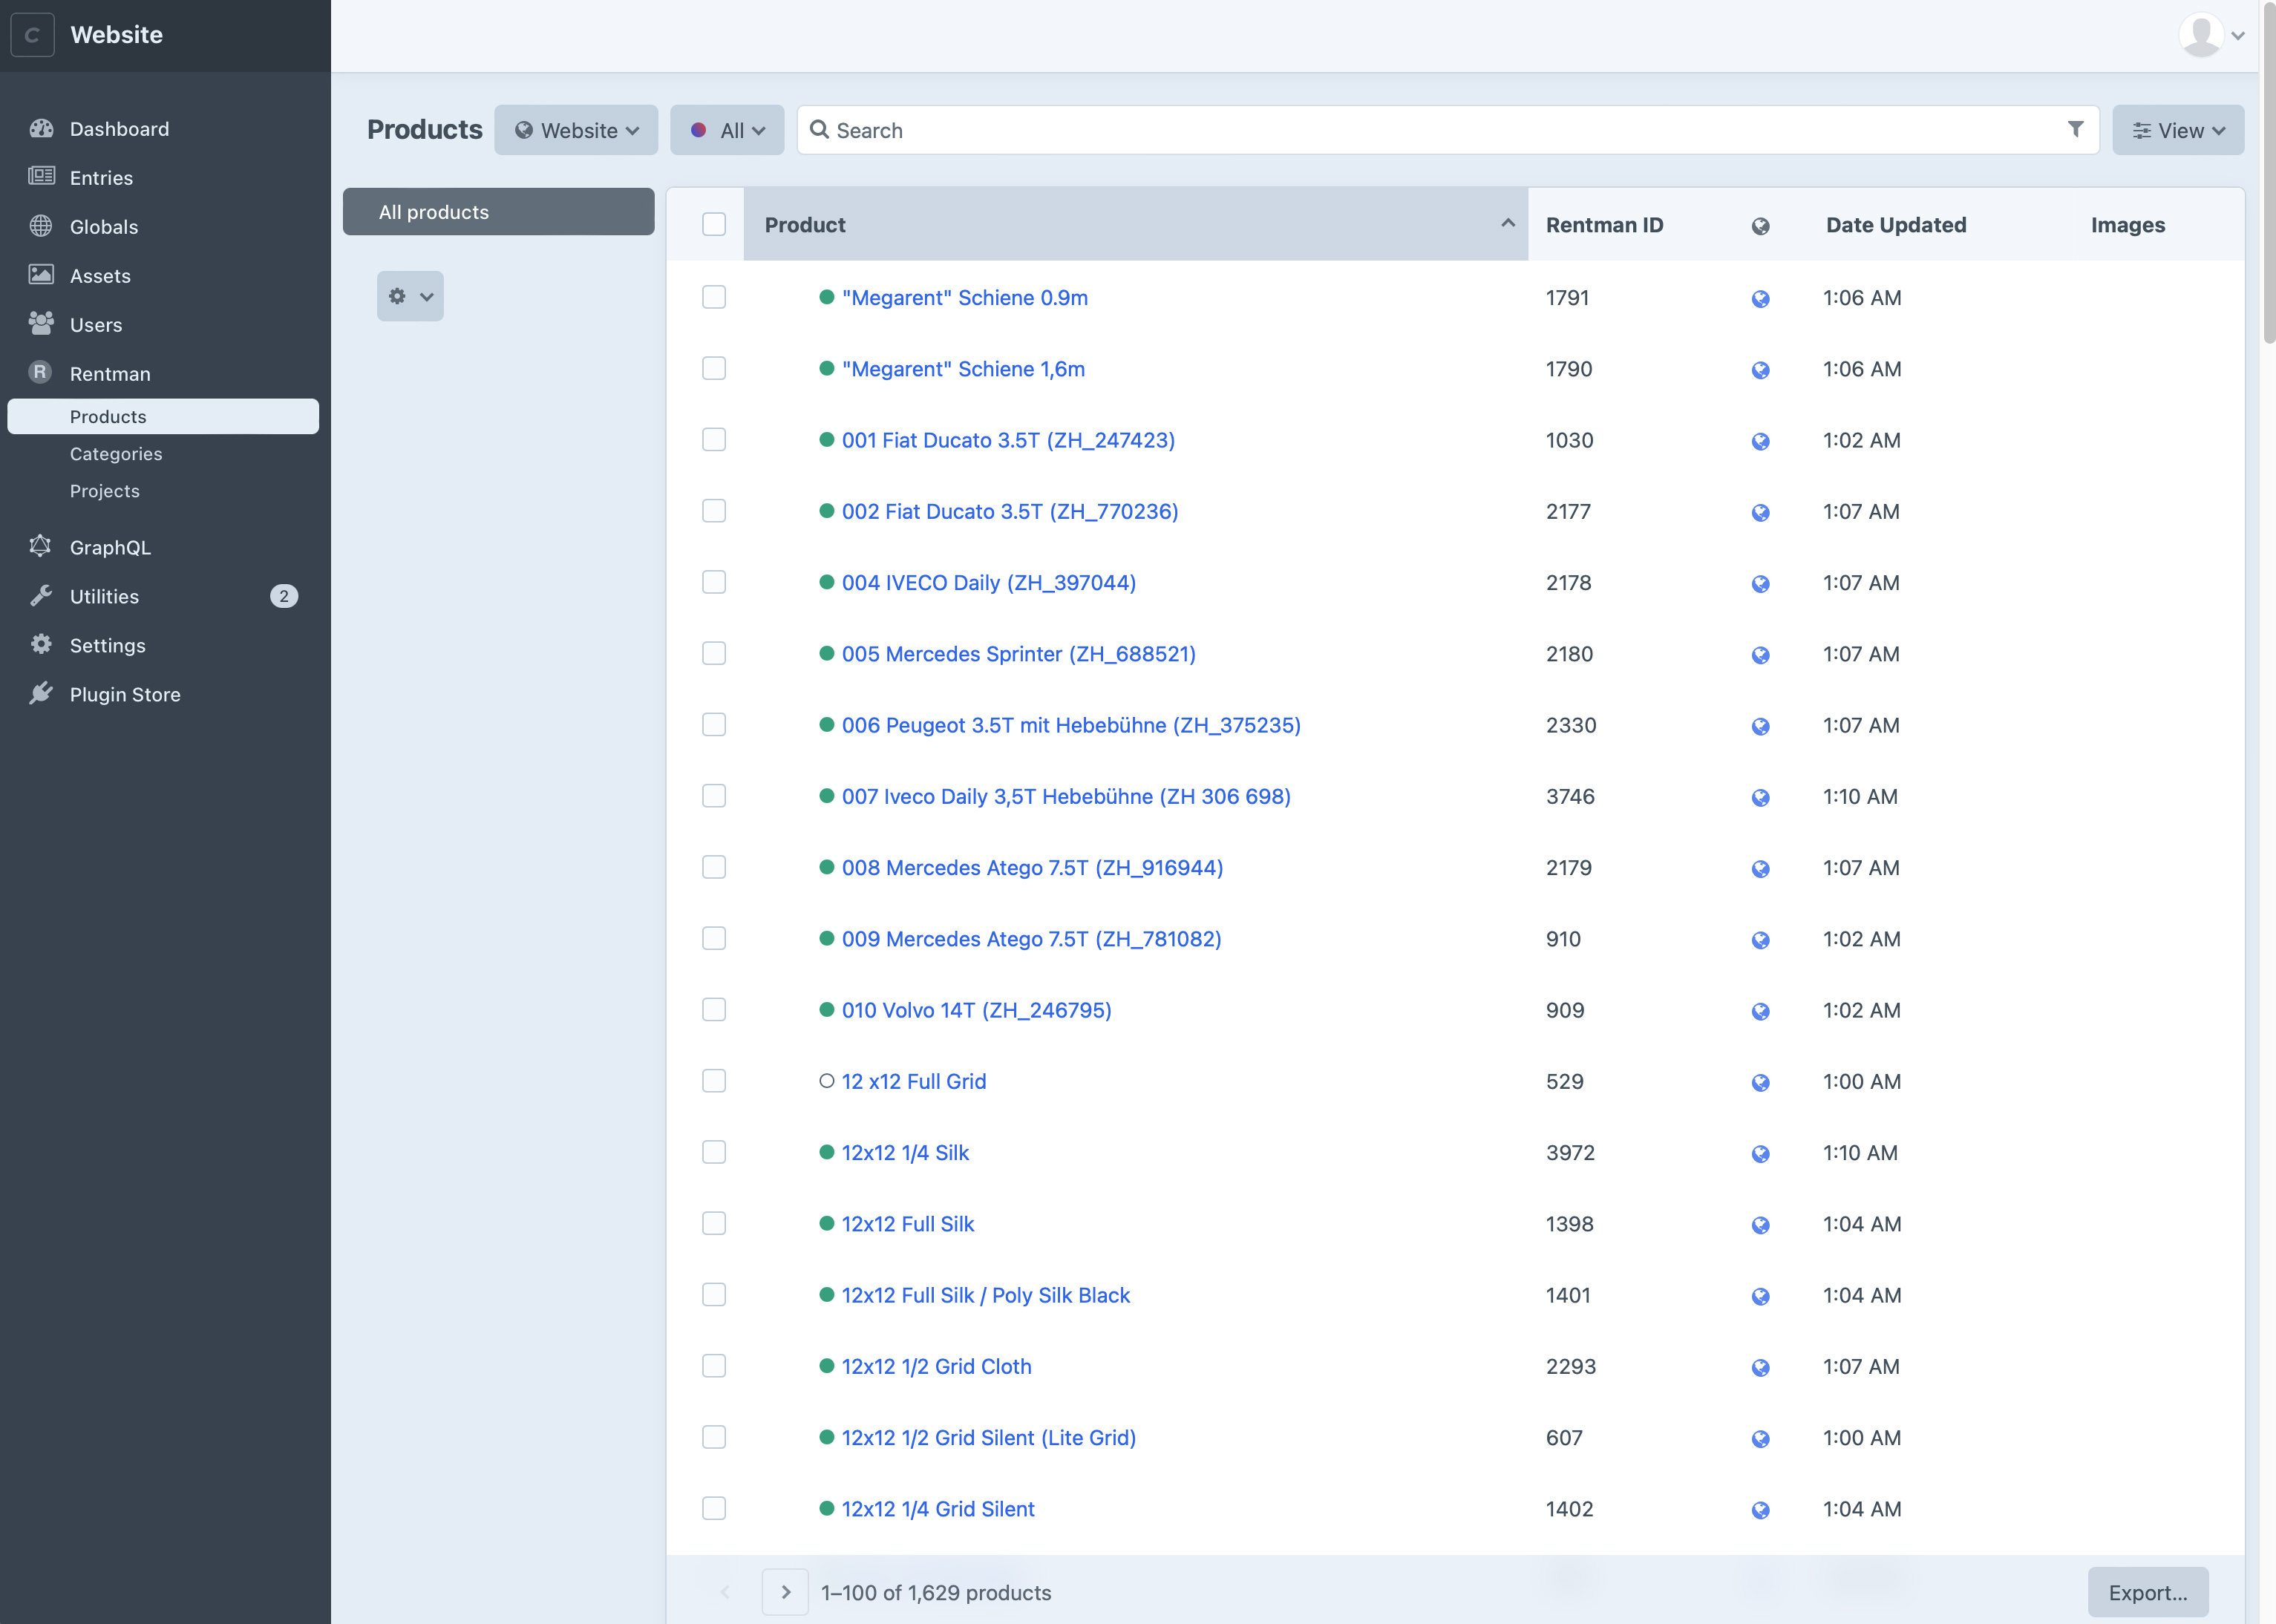The width and height of the screenshot is (2276, 1624).
Task: Click the search filter funnel icon
Action: coord(2076,130)
